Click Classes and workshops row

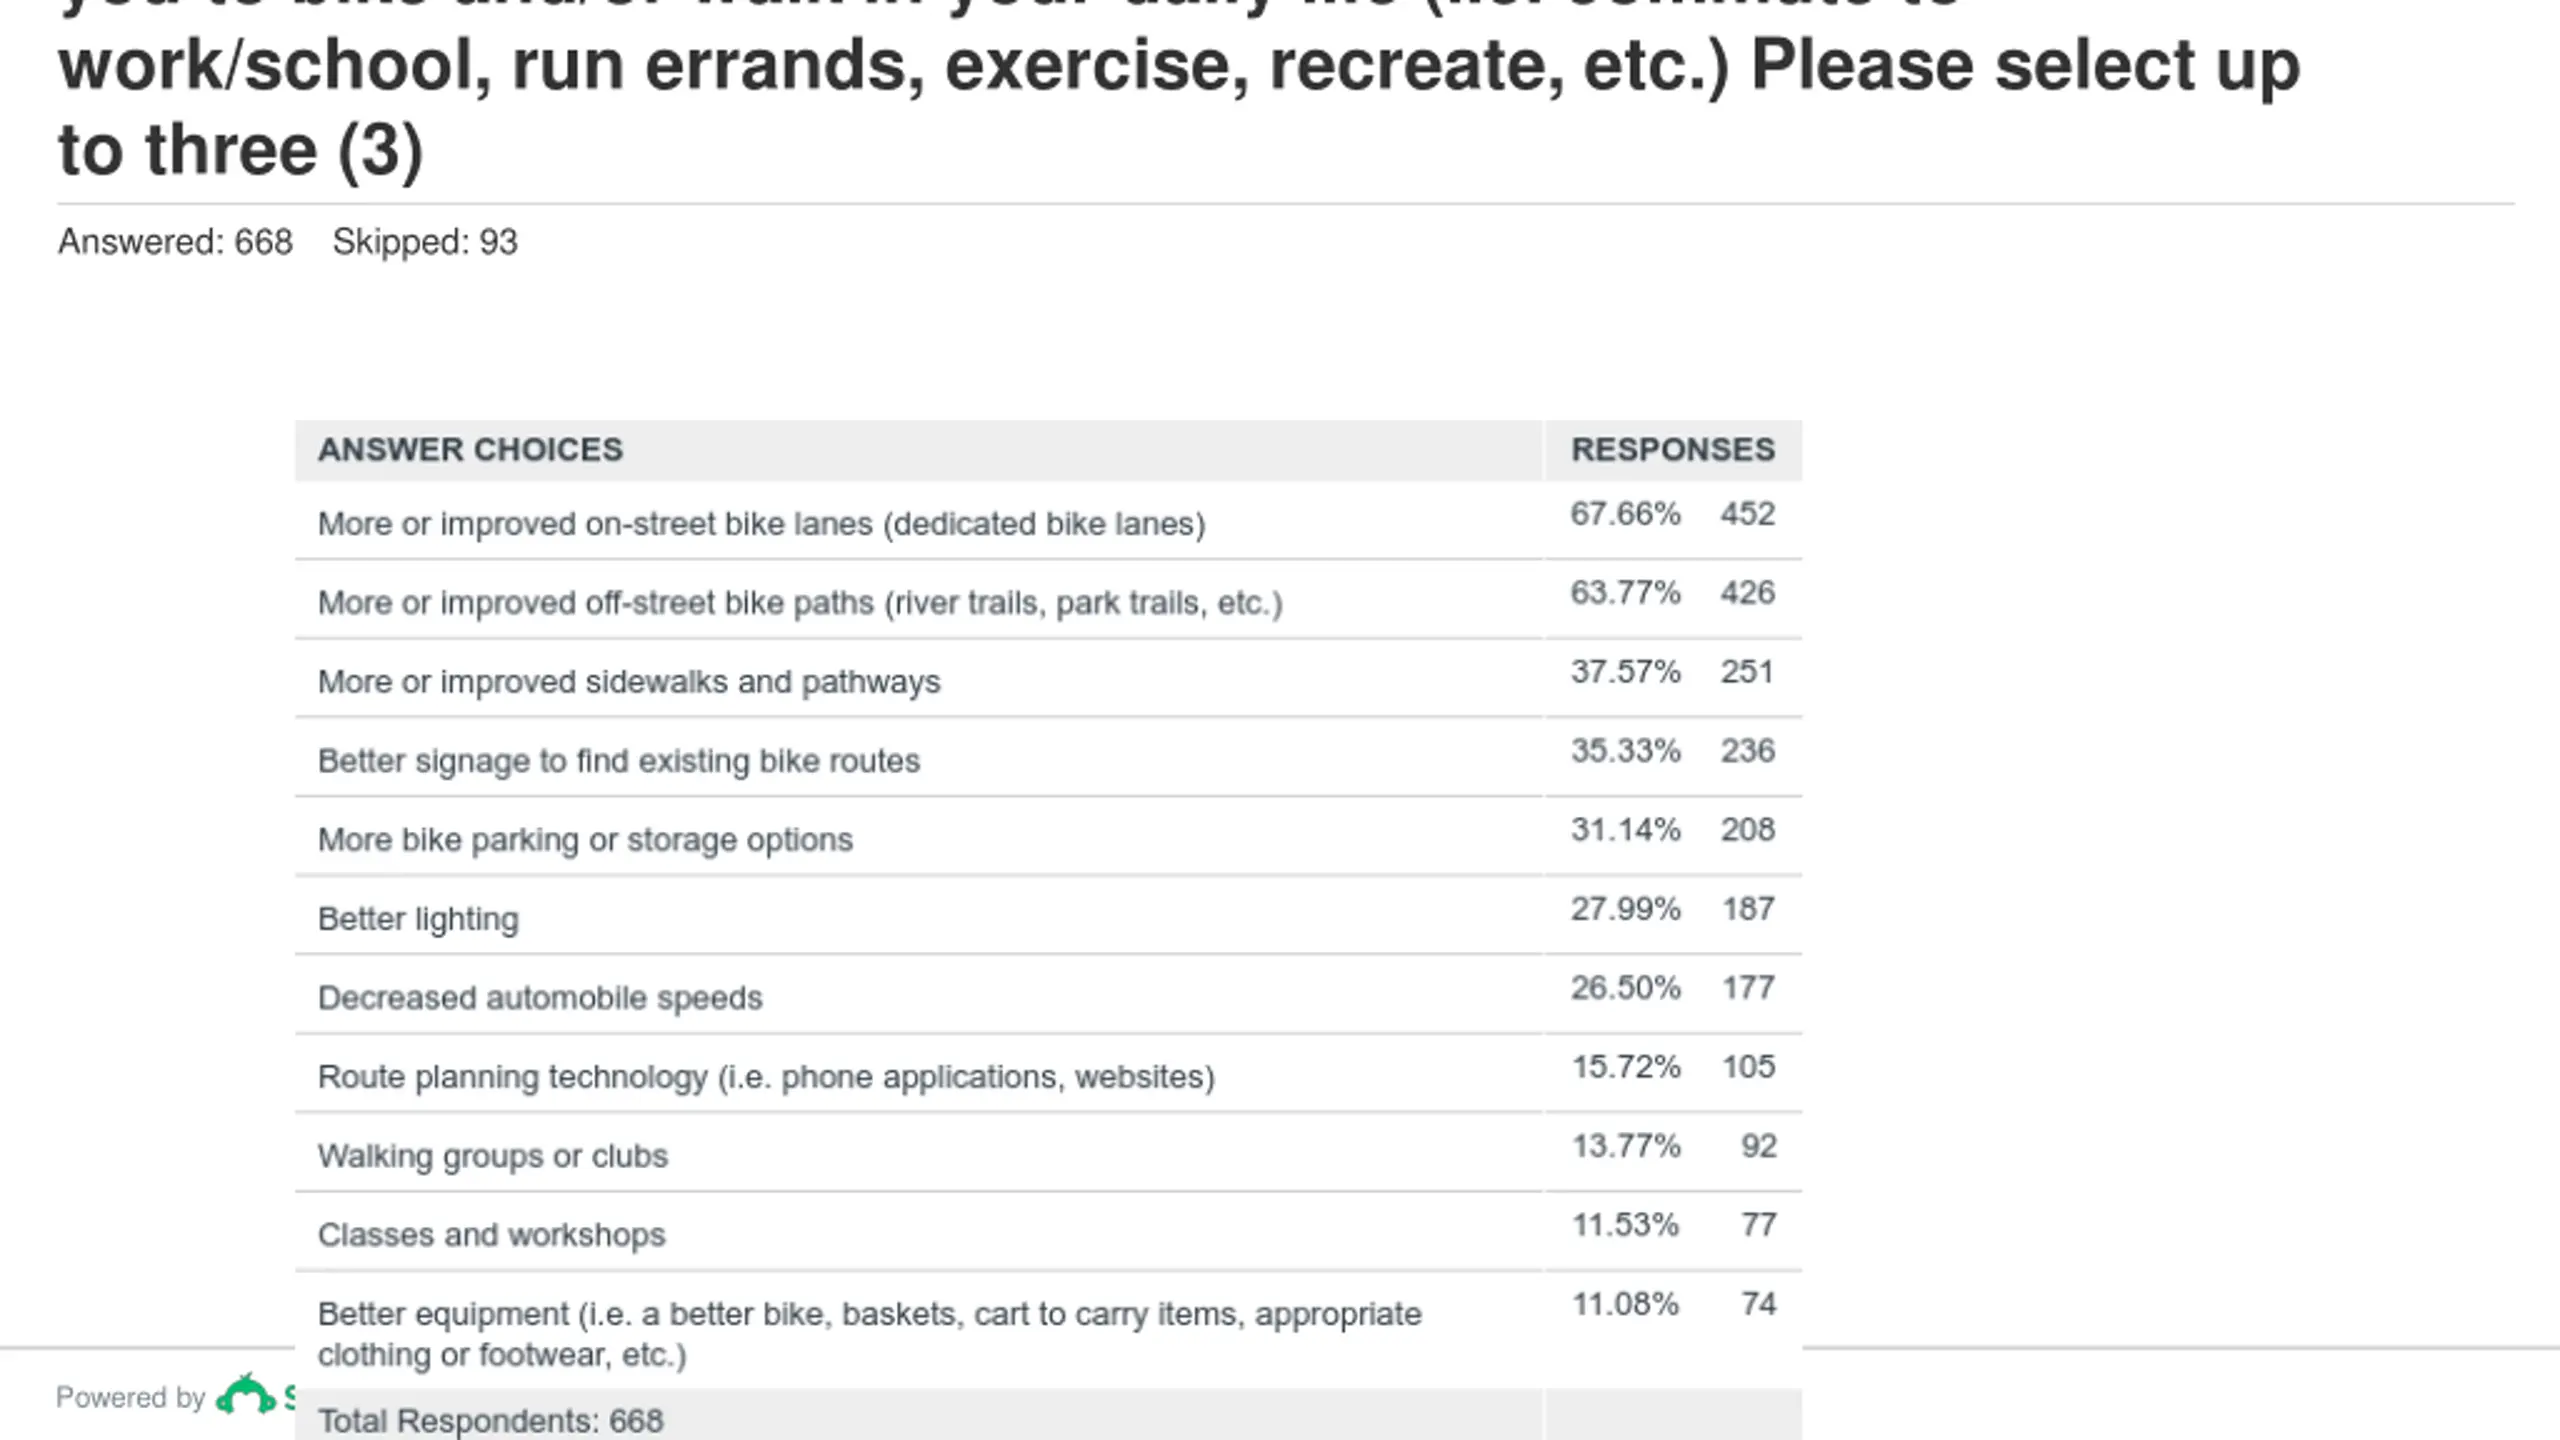click(x=1048, y=1232)
